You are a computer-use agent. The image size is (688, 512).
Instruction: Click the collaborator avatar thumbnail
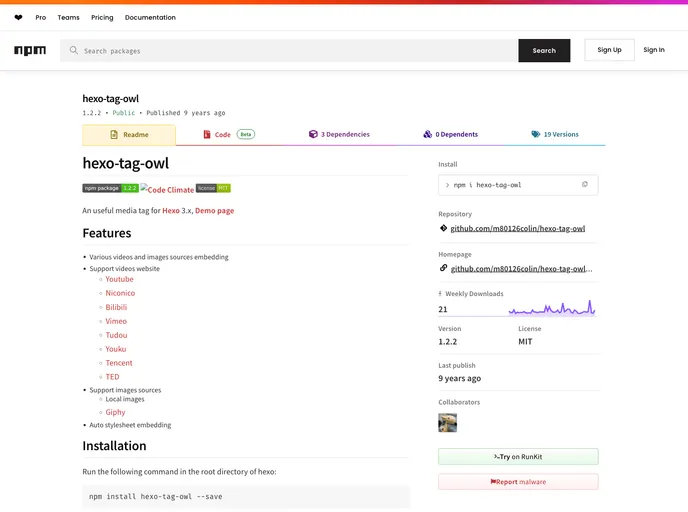tap(448, 422)
